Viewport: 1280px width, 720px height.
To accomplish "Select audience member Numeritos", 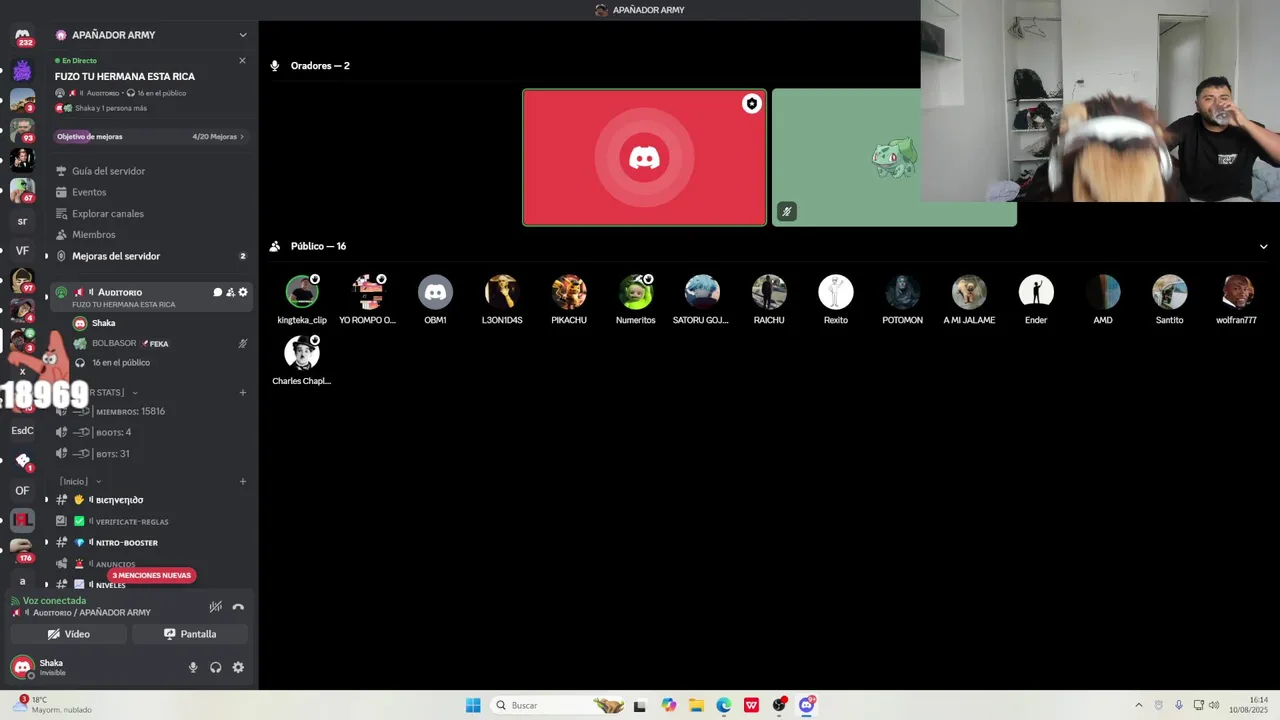I will (x=636, y=300).
